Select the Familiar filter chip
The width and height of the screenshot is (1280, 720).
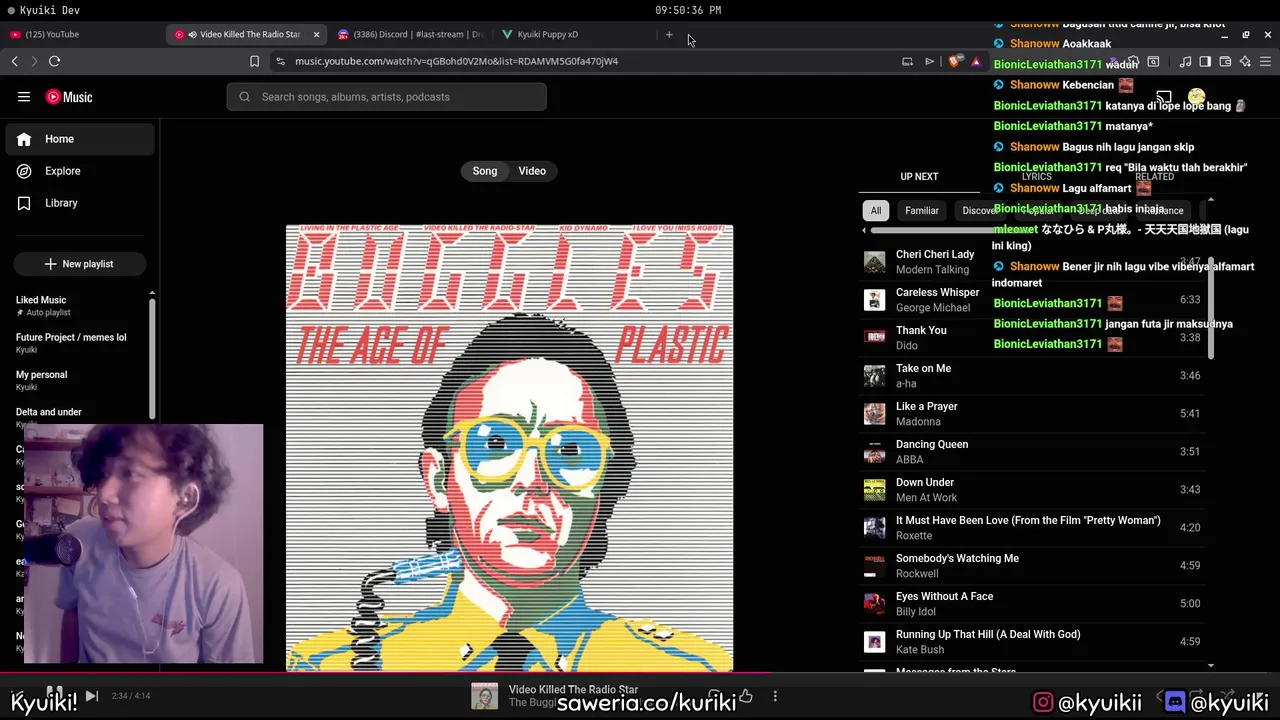tap(922, 211)
